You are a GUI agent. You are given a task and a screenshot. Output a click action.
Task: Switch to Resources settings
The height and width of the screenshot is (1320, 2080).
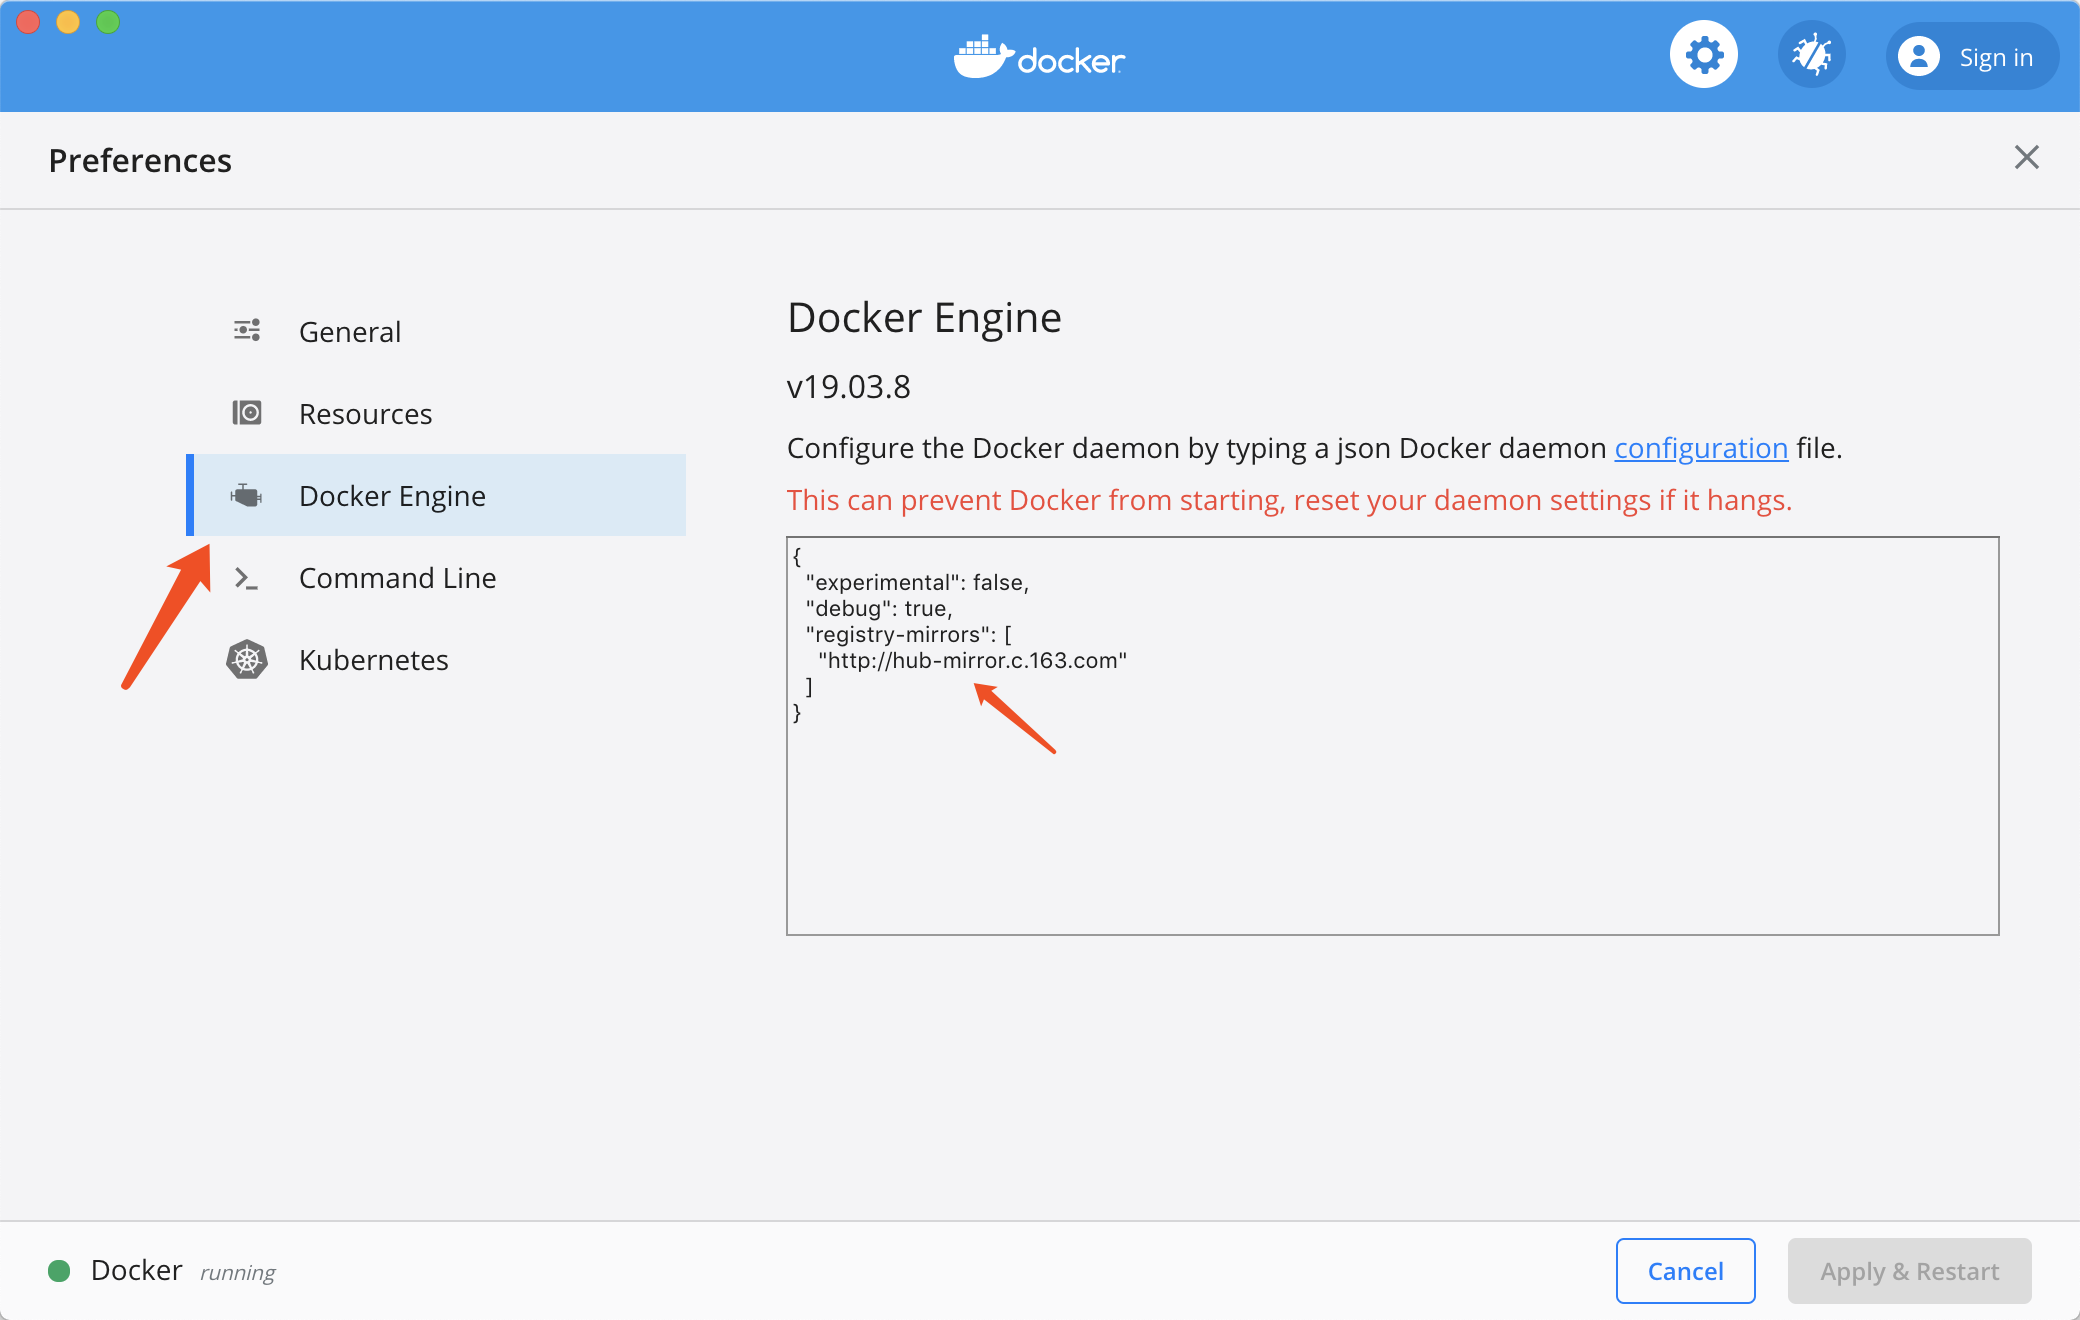tap(365, 414)
